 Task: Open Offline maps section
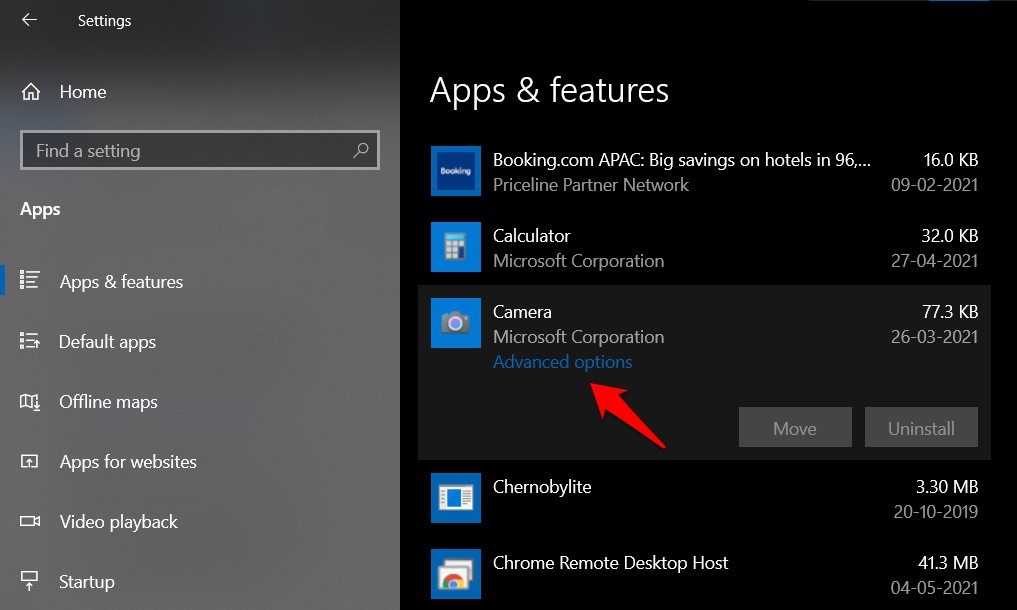(x=108, y=402)
